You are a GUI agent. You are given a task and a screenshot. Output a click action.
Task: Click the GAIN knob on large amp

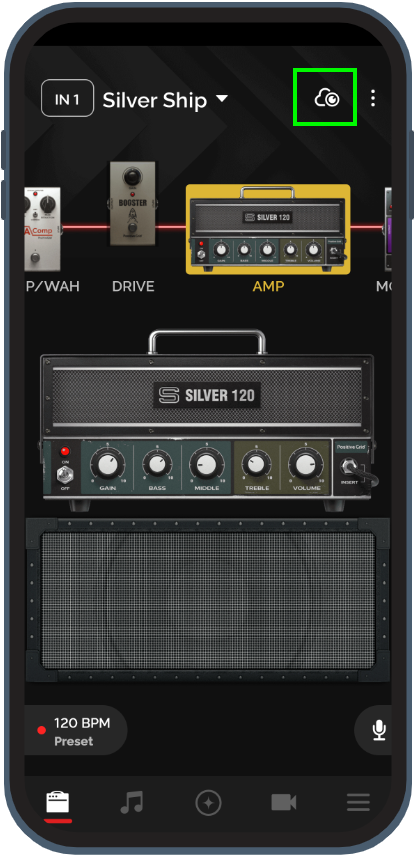(x=107, y=465)
